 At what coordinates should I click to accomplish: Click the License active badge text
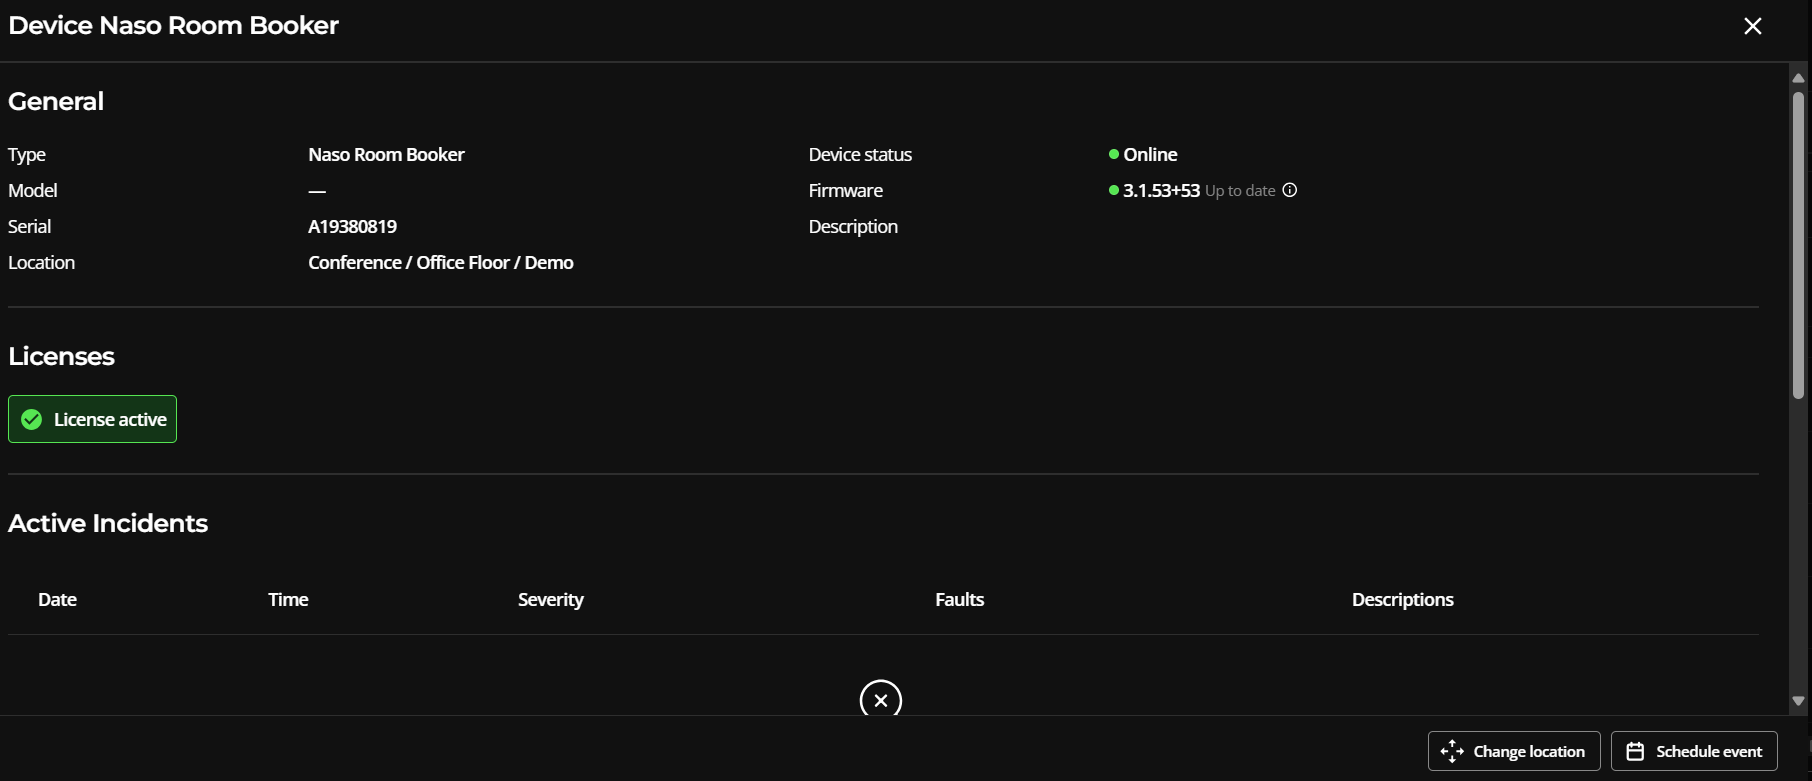click(x=110, y=419)
